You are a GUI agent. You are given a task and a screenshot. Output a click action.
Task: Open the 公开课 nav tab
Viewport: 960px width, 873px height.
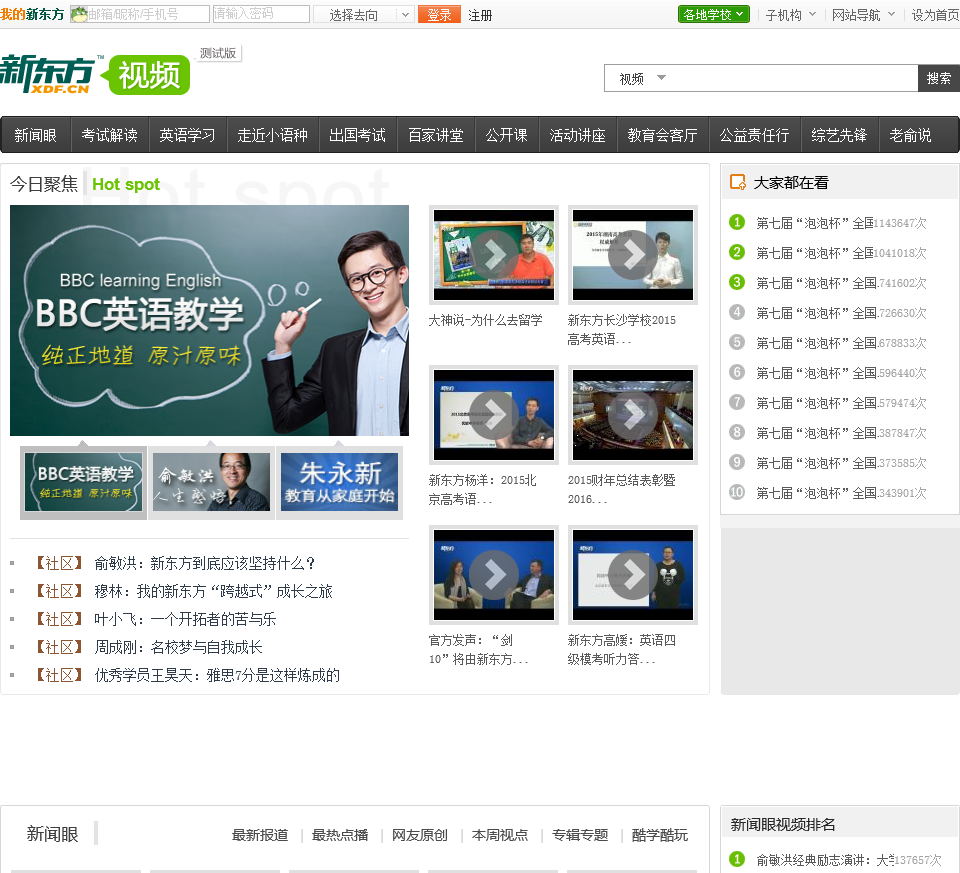click(x=506, y=135)
